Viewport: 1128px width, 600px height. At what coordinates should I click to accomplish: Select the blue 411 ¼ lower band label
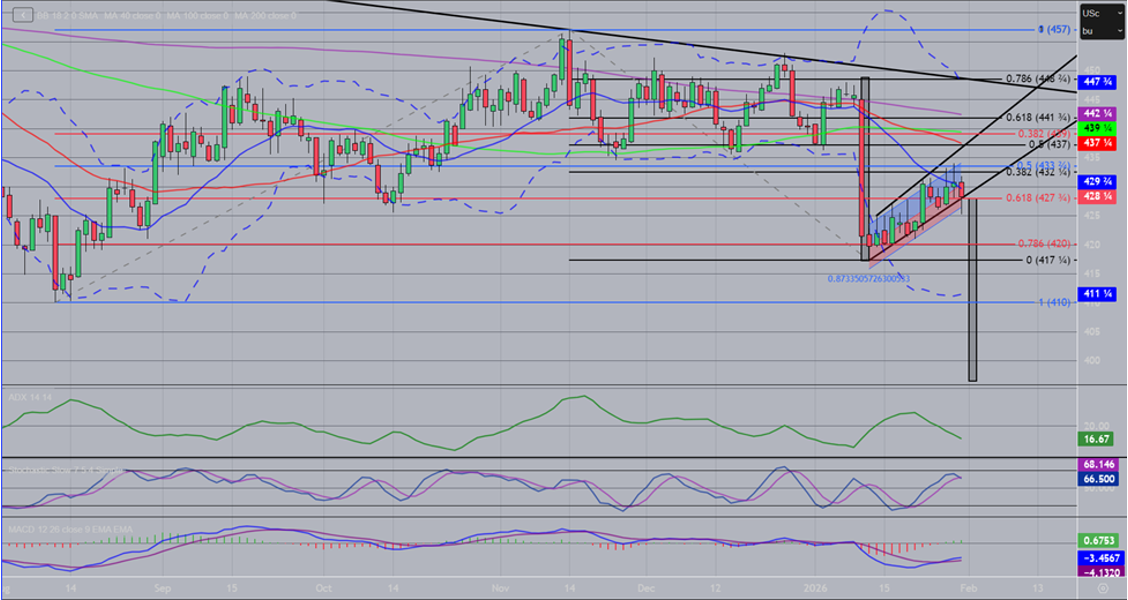(x=1093, y=293)
